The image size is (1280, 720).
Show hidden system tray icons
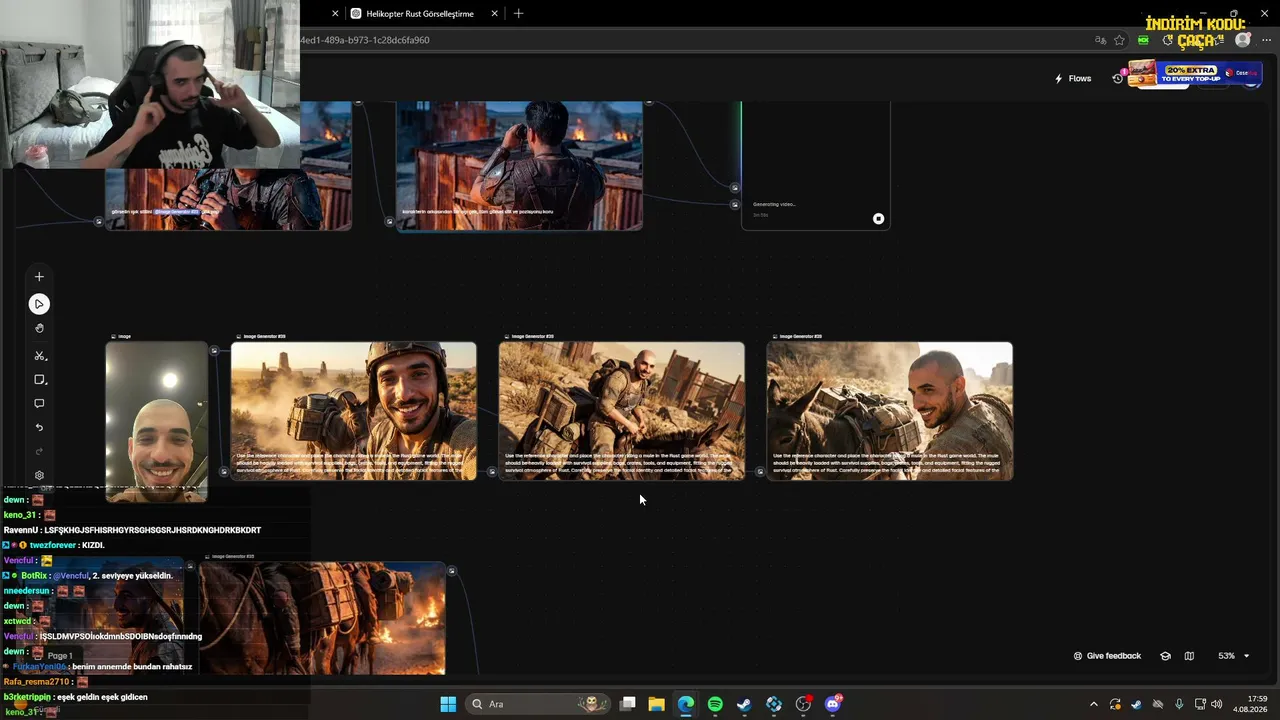1093,704
